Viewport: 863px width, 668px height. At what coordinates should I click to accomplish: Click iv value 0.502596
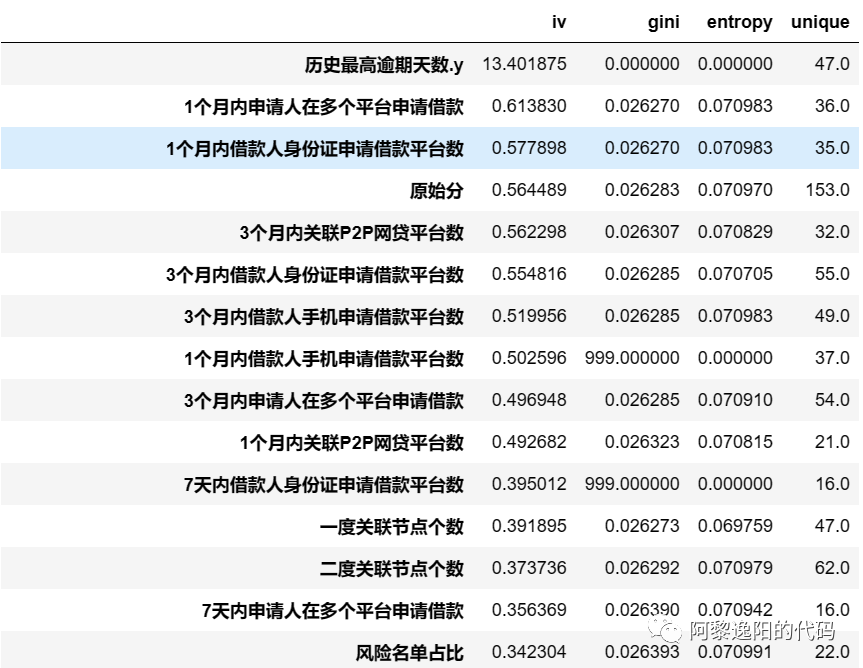529,358
